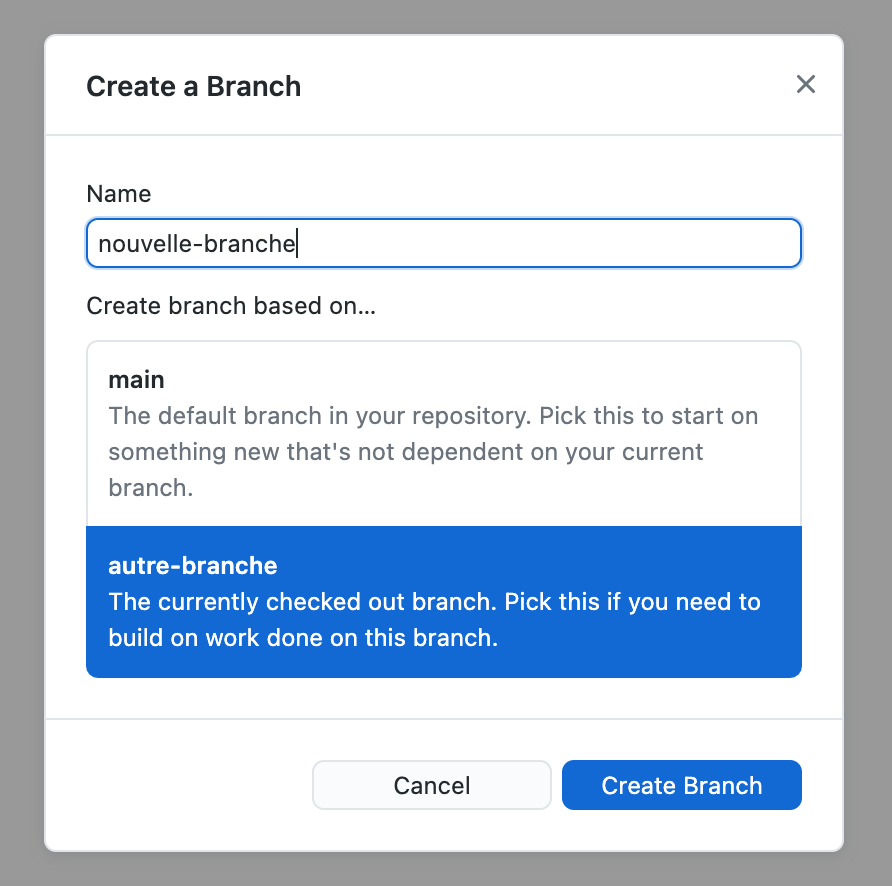
Task: Select main as the base branch
Action: [444, 434]
